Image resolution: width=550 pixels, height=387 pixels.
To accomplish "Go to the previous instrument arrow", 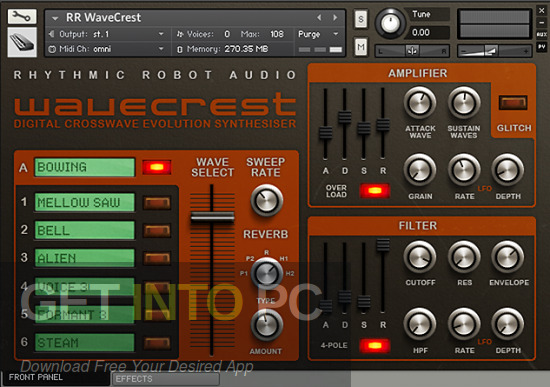I will pyautogui.click(x=319, y=17).
